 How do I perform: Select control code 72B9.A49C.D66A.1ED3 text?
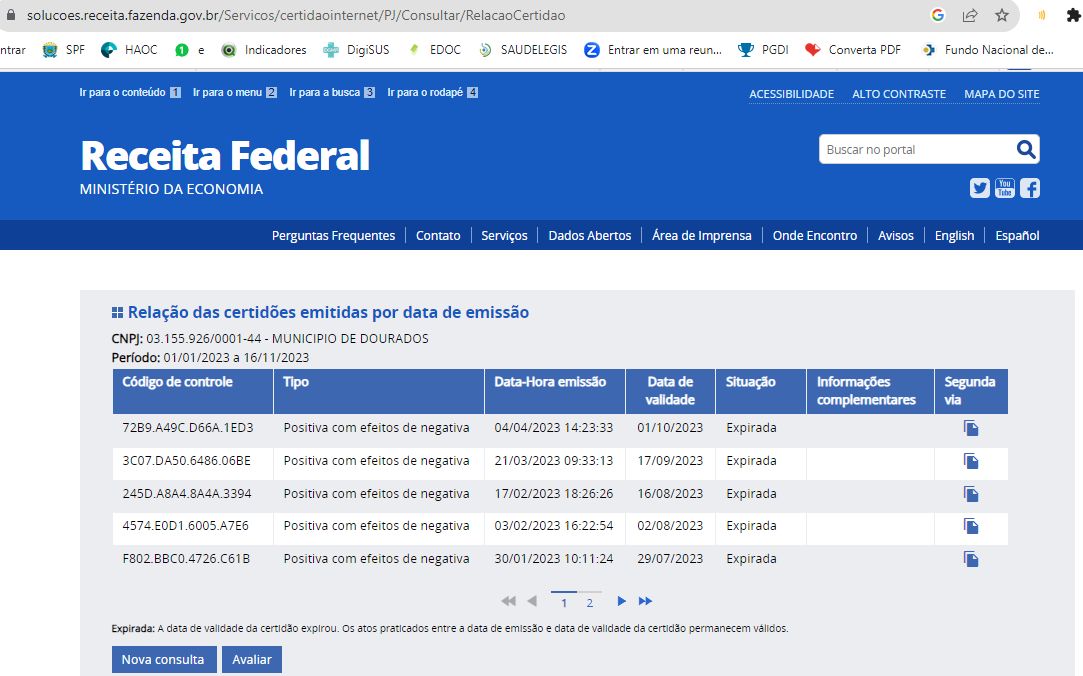[x=188, y=427]
